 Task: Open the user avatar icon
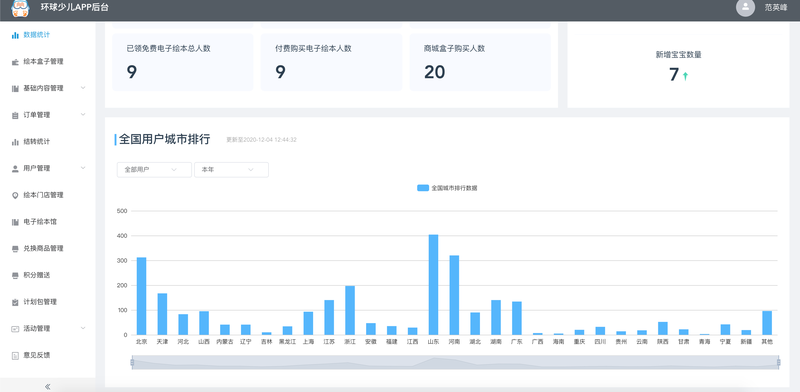pos(745,8)
